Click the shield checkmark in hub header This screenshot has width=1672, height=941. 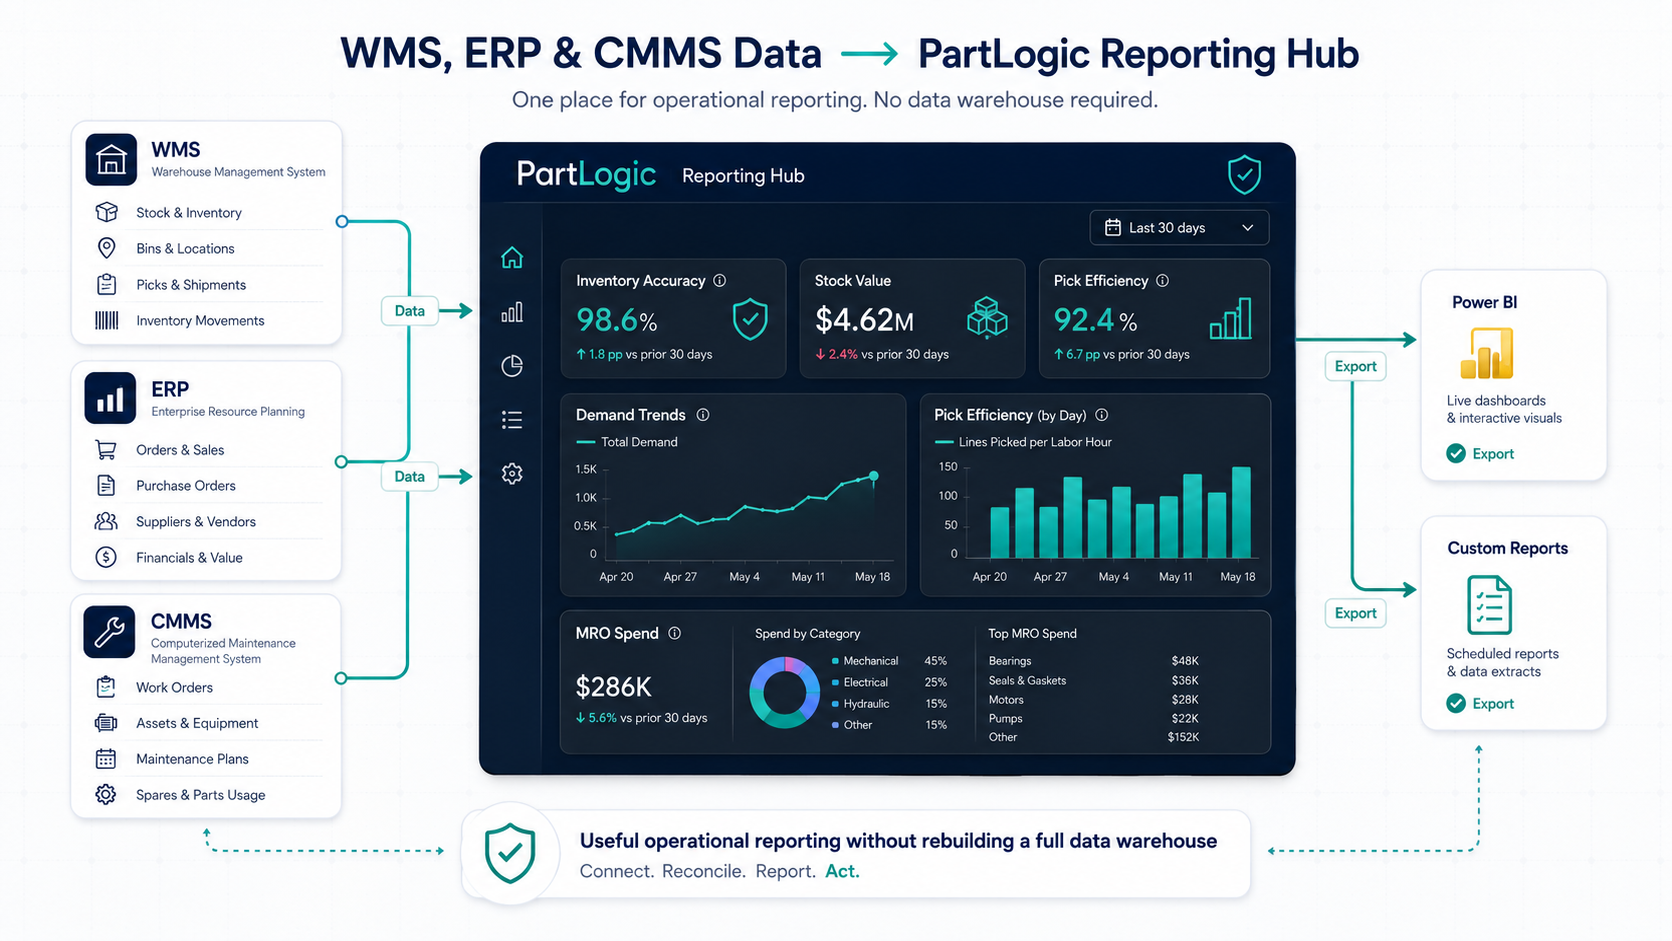click(x=1244, y=175)
